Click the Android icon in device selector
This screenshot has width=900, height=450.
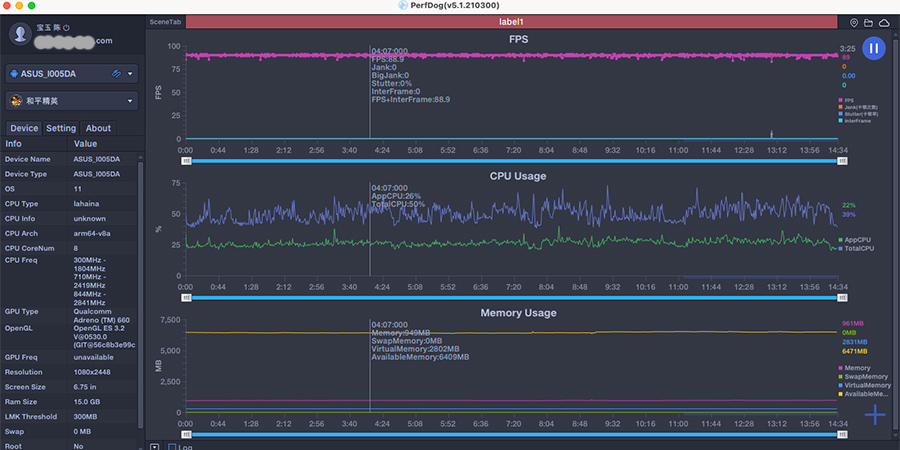tap(14, 74)
